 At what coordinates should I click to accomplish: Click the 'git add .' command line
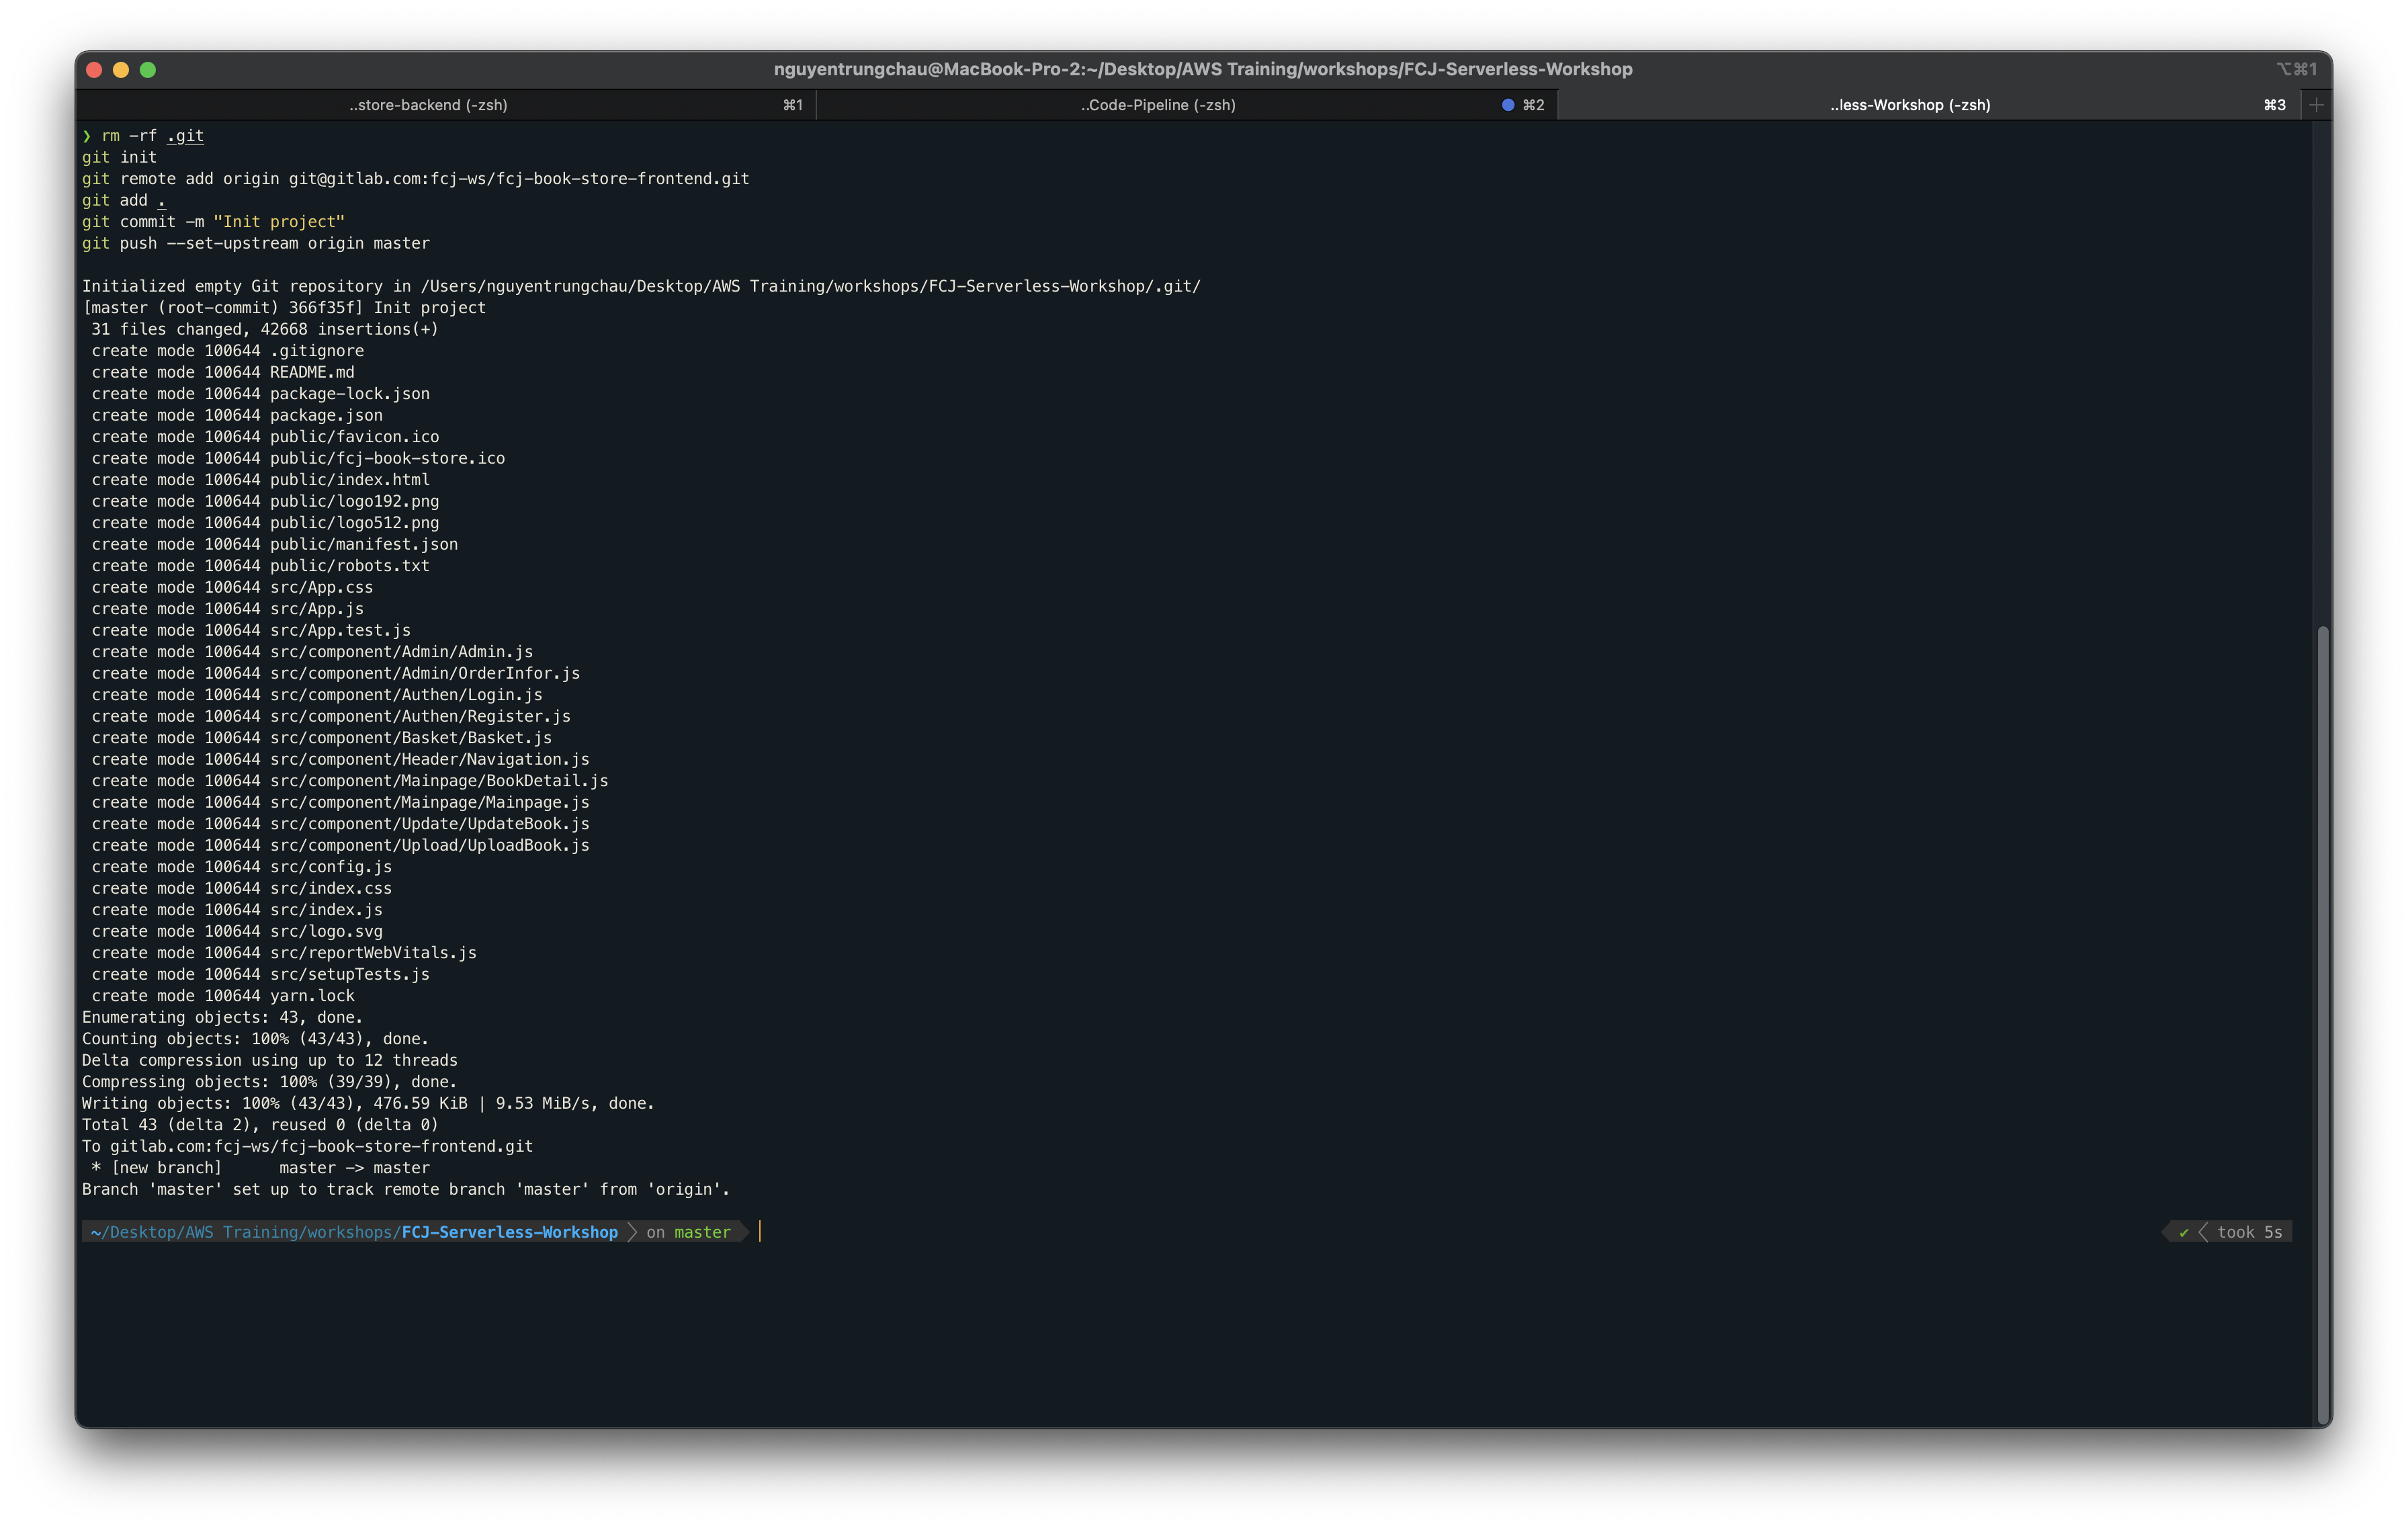coord(124,200)
